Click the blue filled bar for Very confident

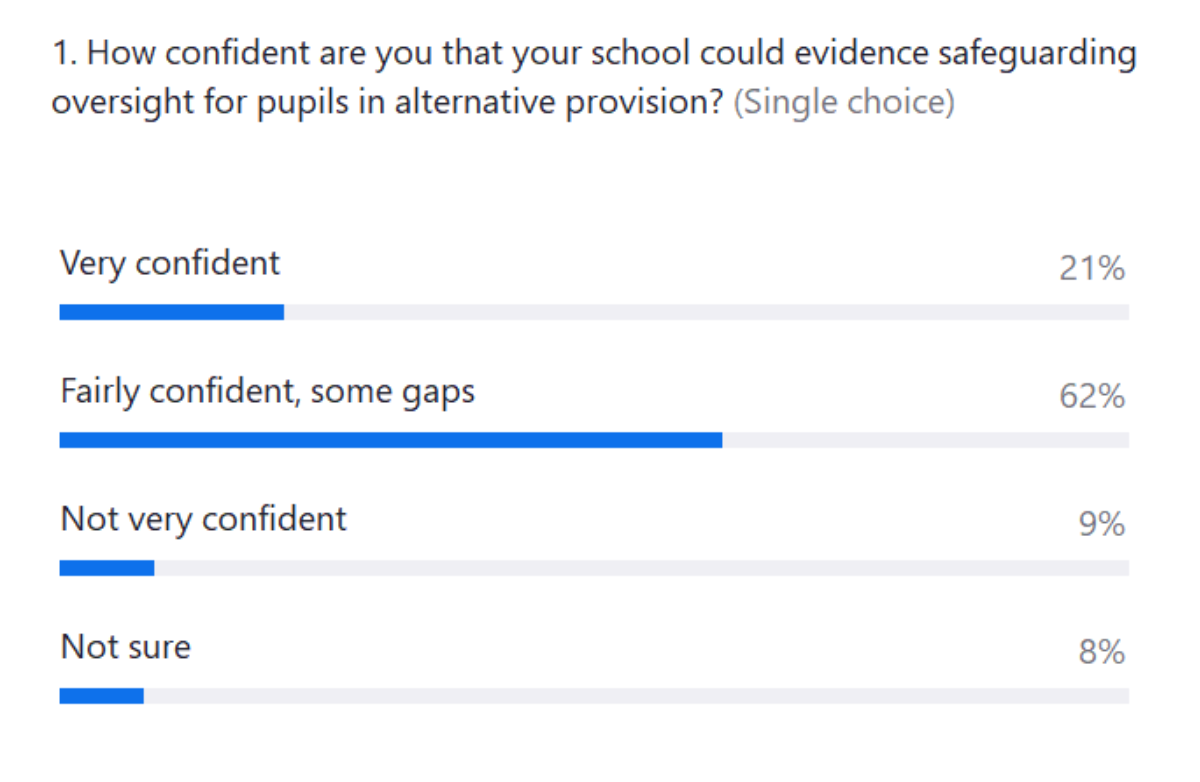[171, 312]
